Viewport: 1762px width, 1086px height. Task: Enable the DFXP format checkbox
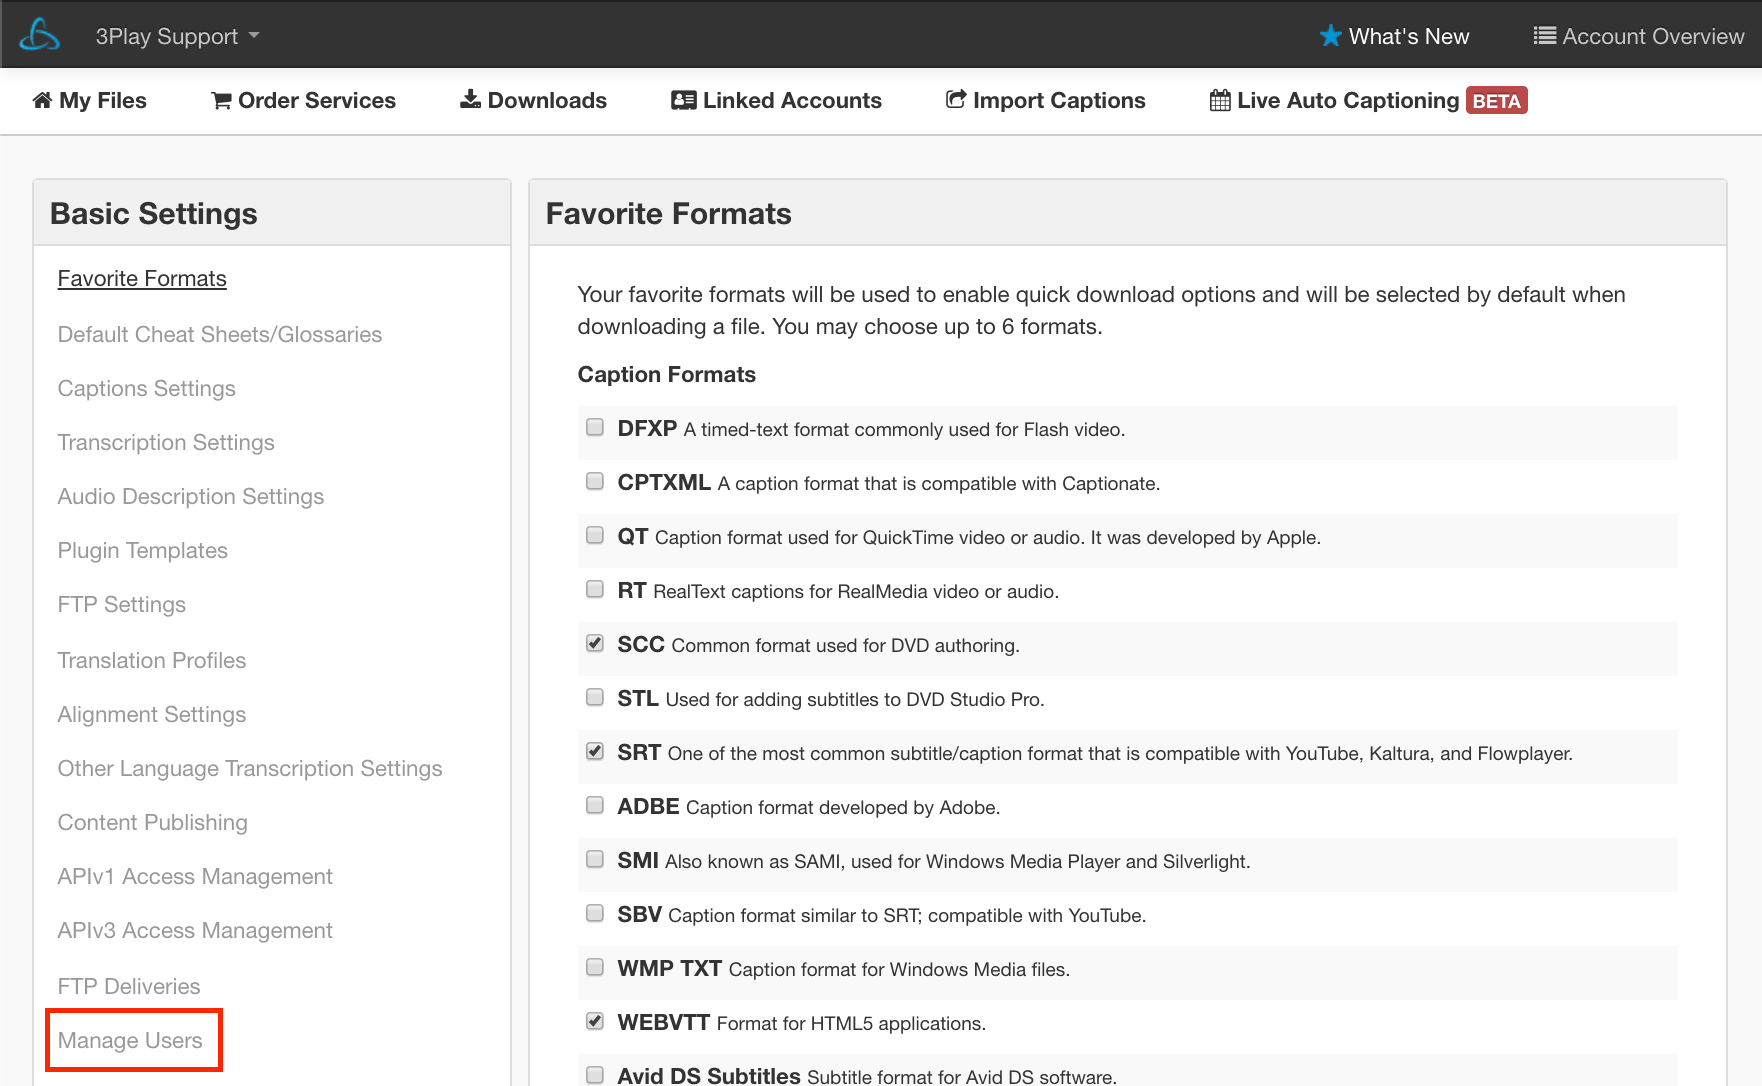(595, 428)
